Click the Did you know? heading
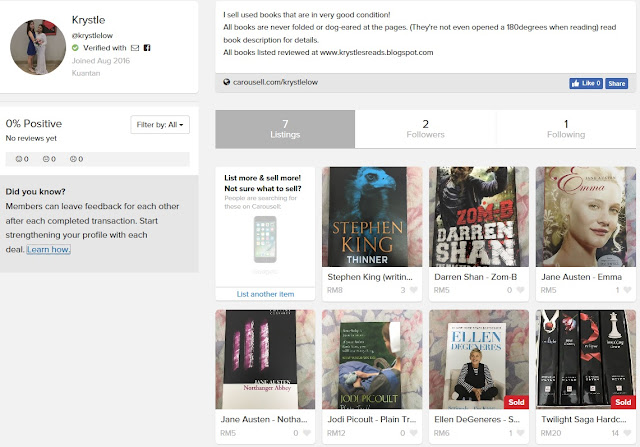 36,191
